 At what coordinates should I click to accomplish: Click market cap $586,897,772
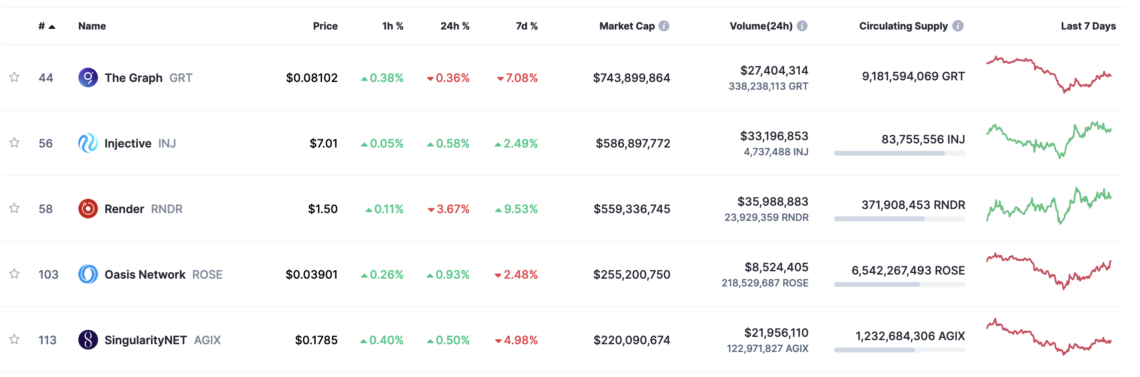tap(633, 143)
